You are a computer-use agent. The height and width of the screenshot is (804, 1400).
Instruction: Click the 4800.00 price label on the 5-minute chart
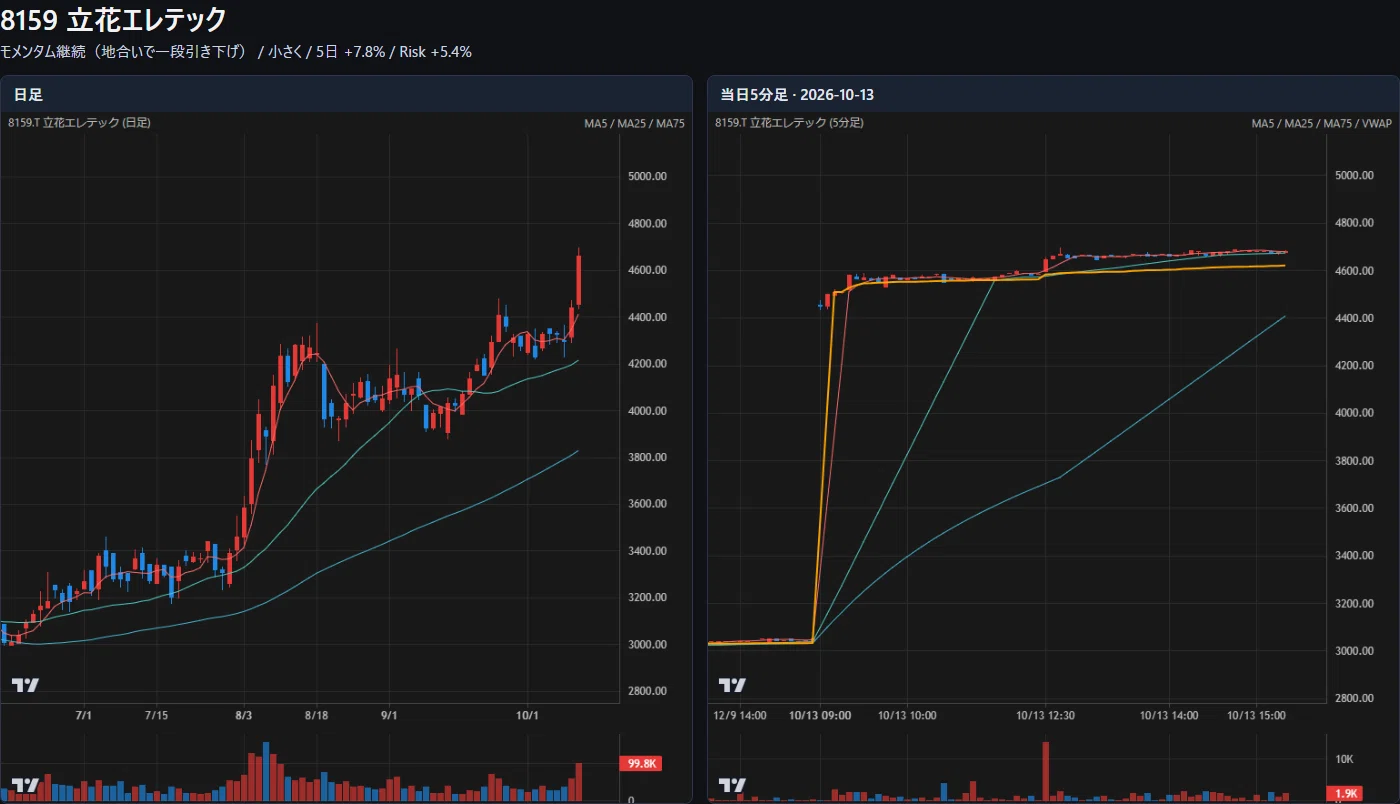tap(1354, 223)
